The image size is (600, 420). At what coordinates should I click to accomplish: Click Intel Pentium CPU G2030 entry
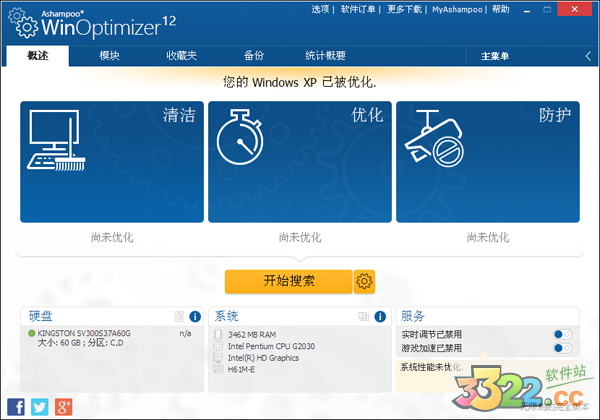coord(271,346)
